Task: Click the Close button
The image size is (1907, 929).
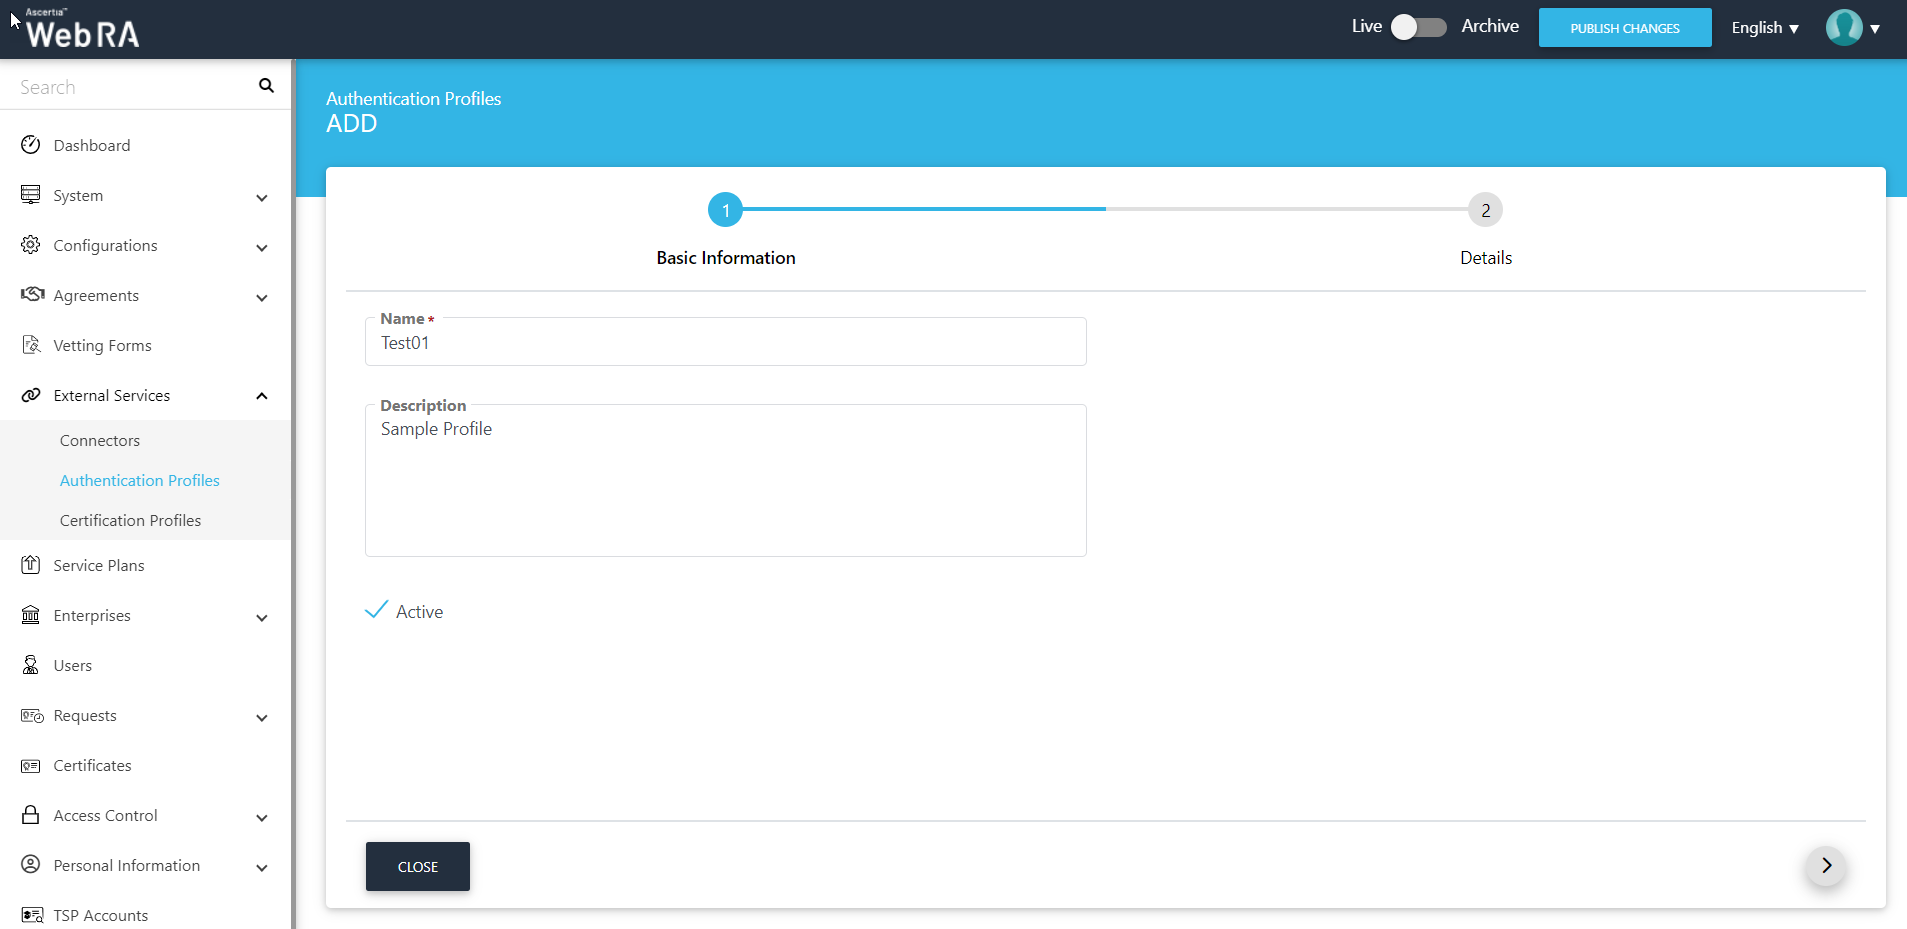Action: tap(418, 867)
